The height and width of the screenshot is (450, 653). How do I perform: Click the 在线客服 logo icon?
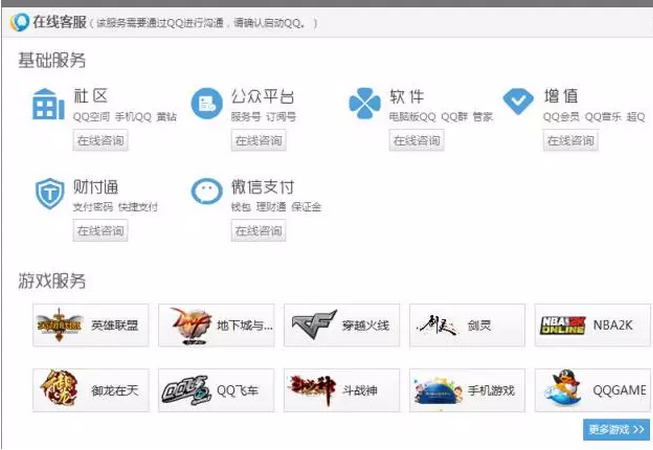(19, 22)
